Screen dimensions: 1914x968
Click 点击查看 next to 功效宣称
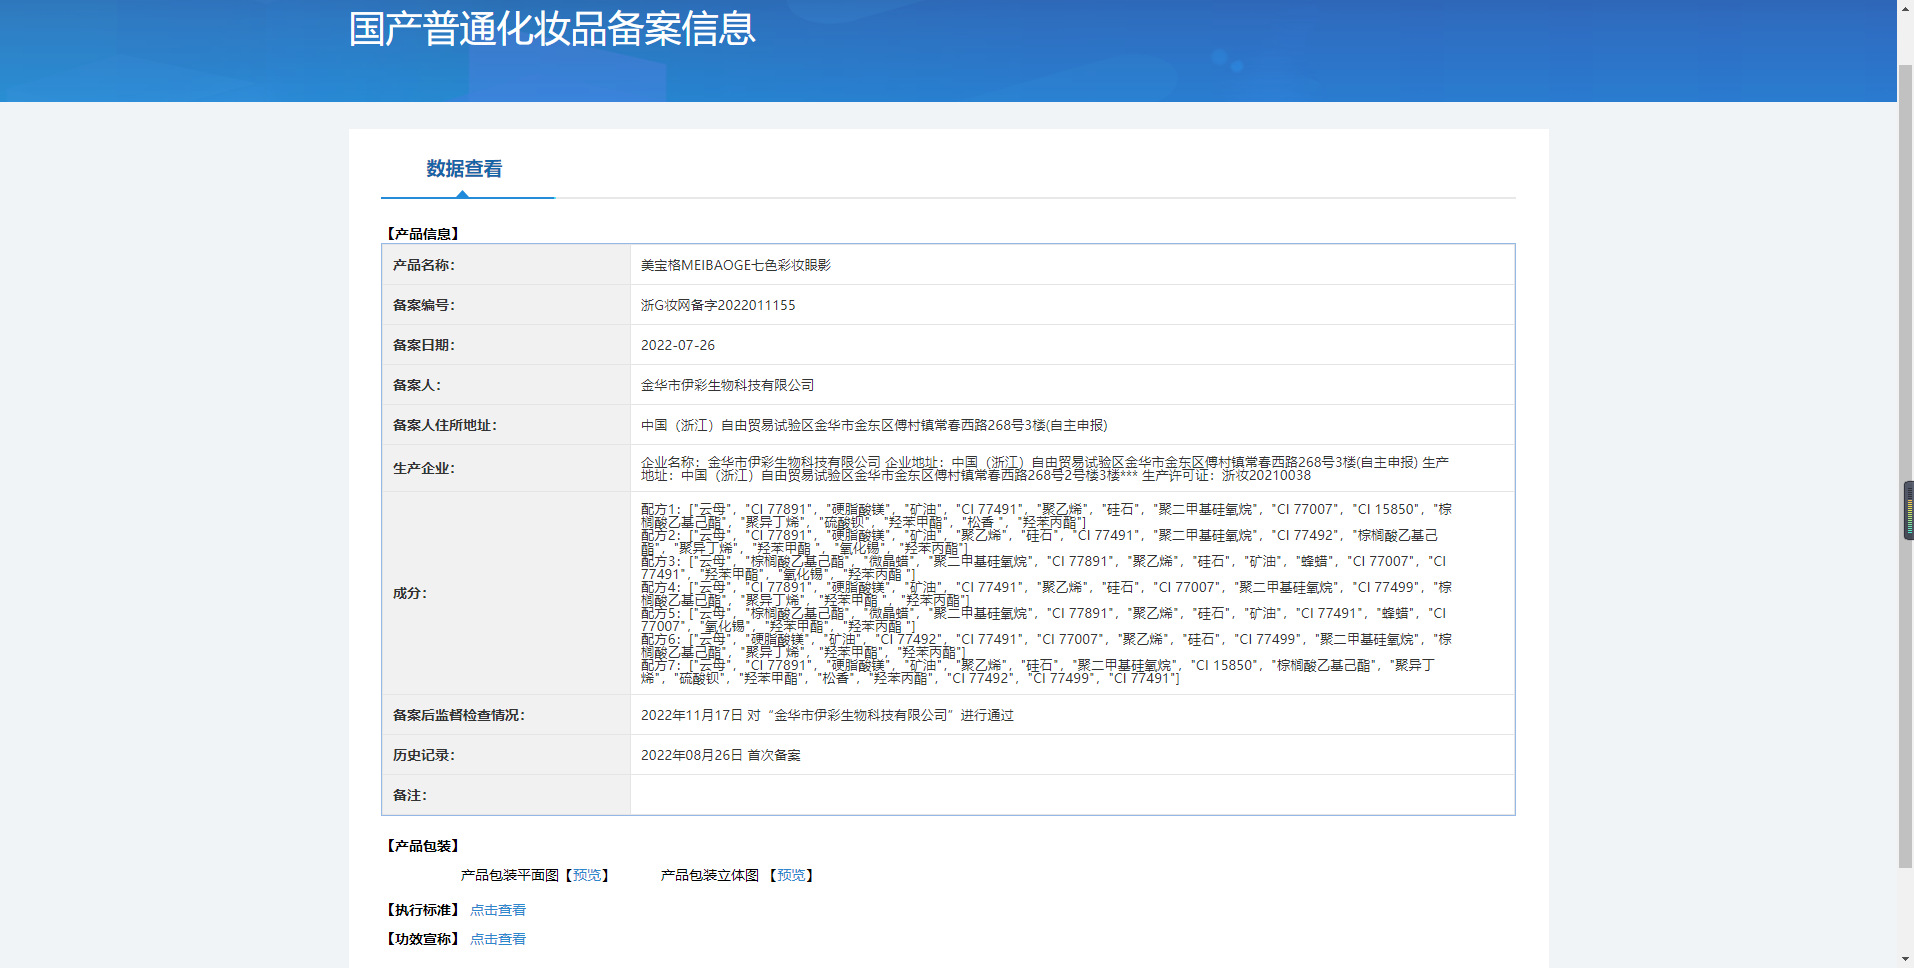[498, 939]
